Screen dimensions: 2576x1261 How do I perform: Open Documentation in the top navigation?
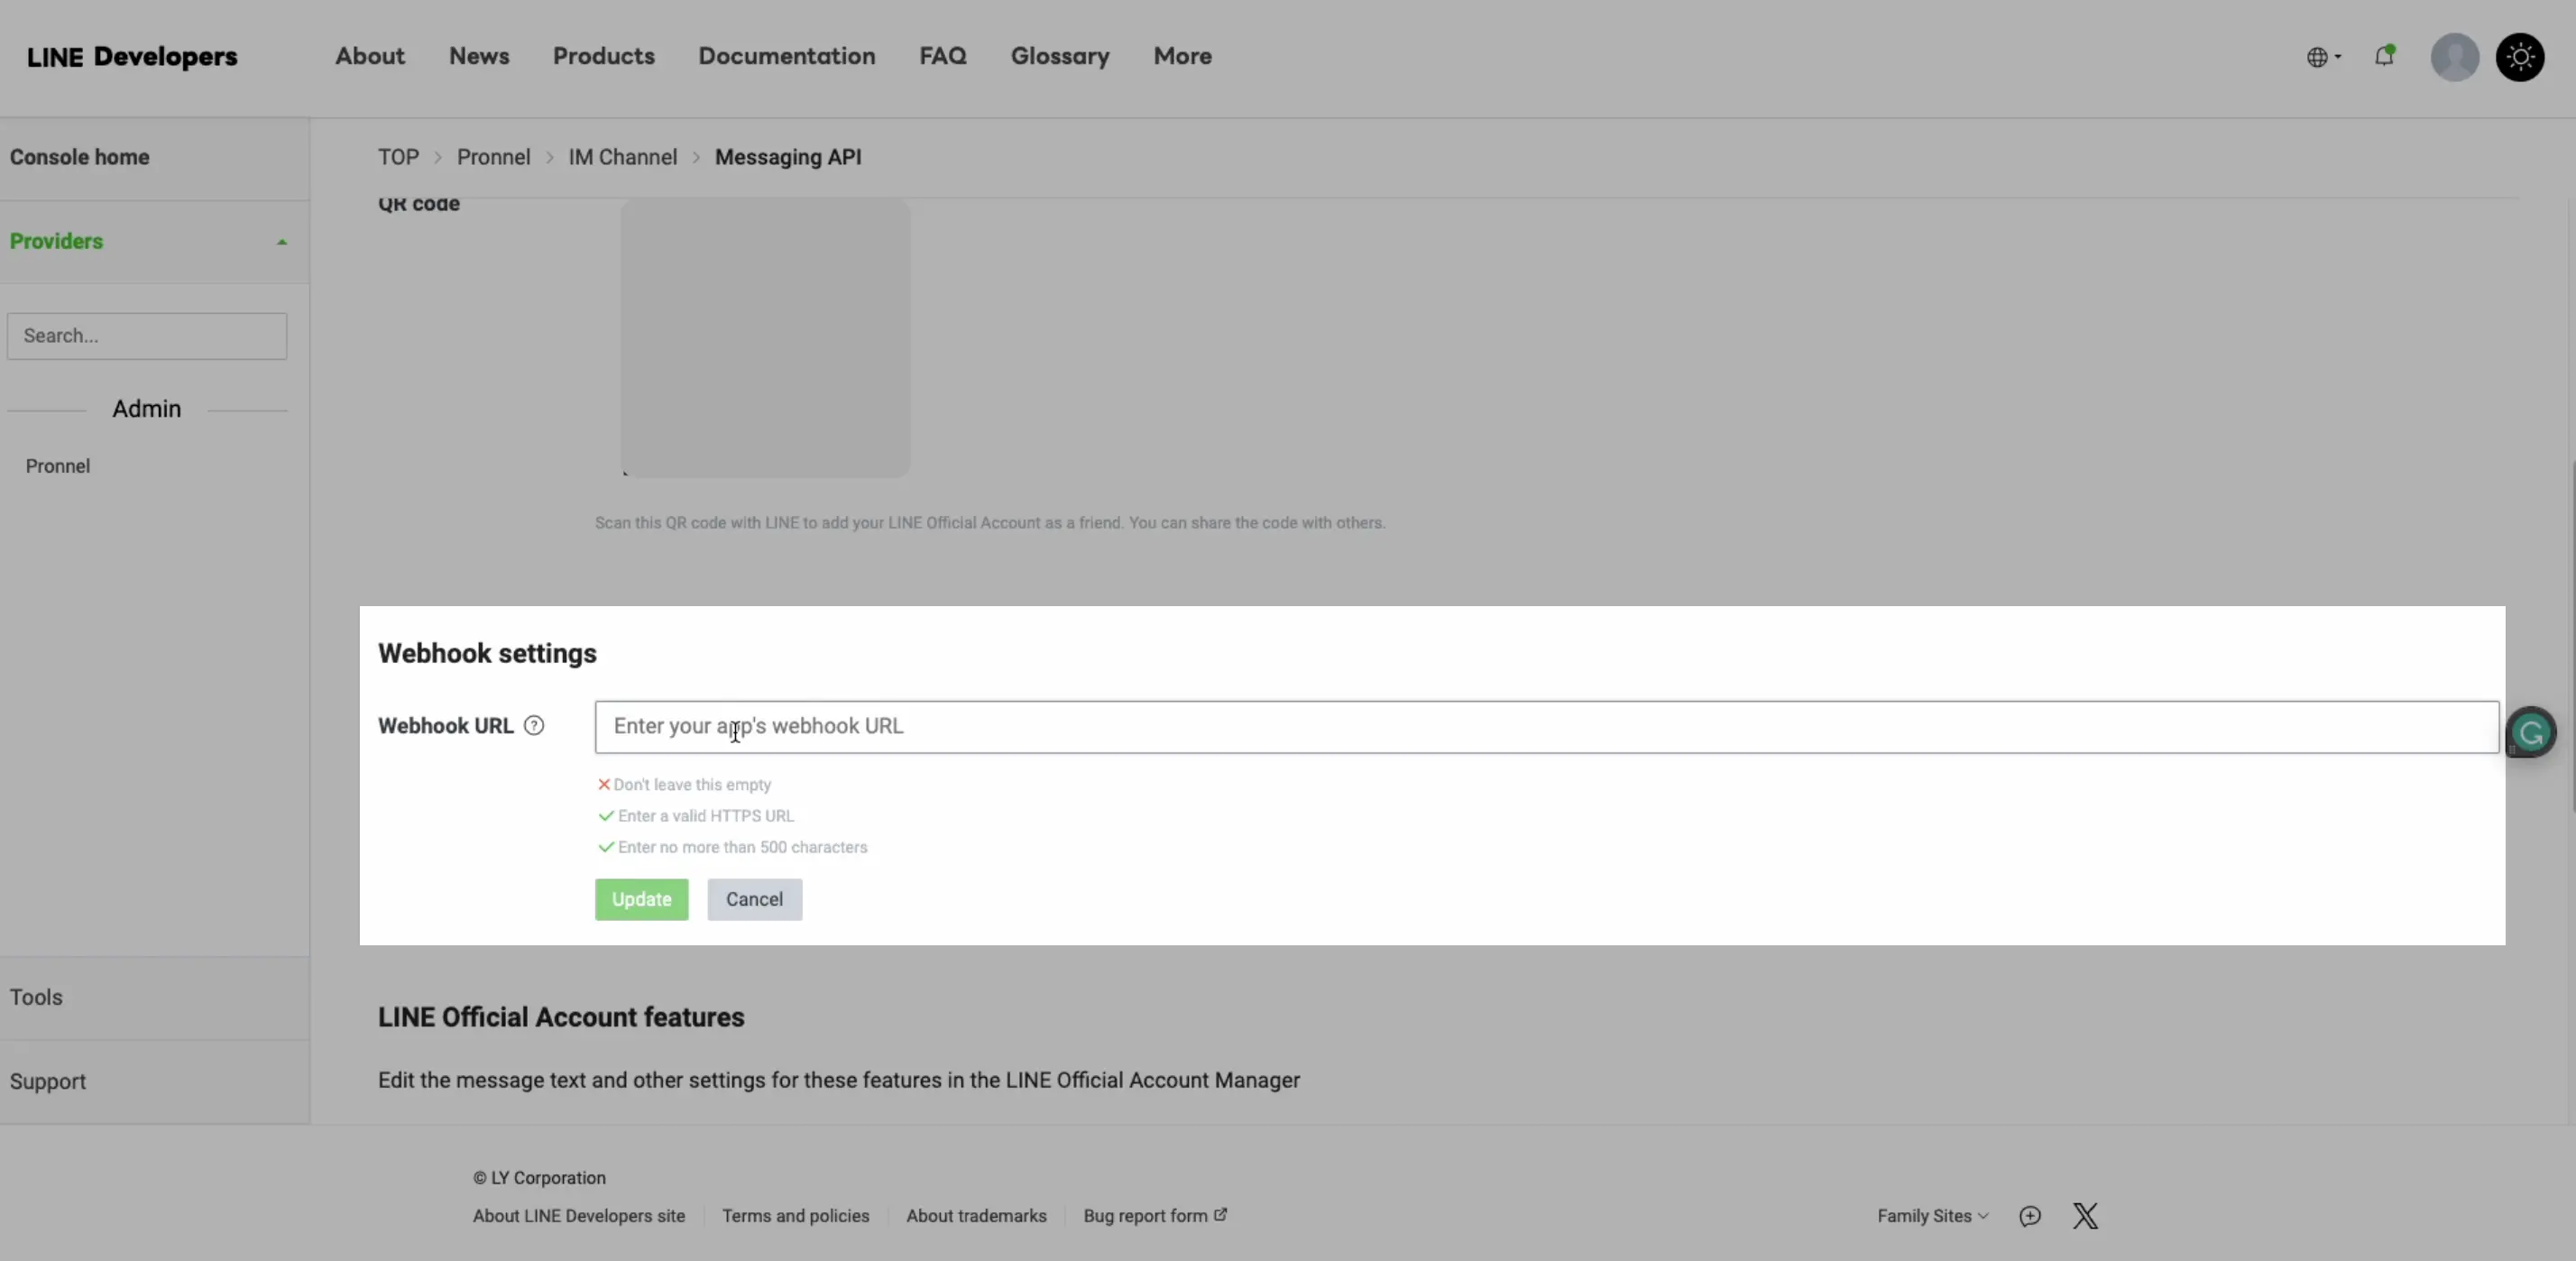pos(786,57)
